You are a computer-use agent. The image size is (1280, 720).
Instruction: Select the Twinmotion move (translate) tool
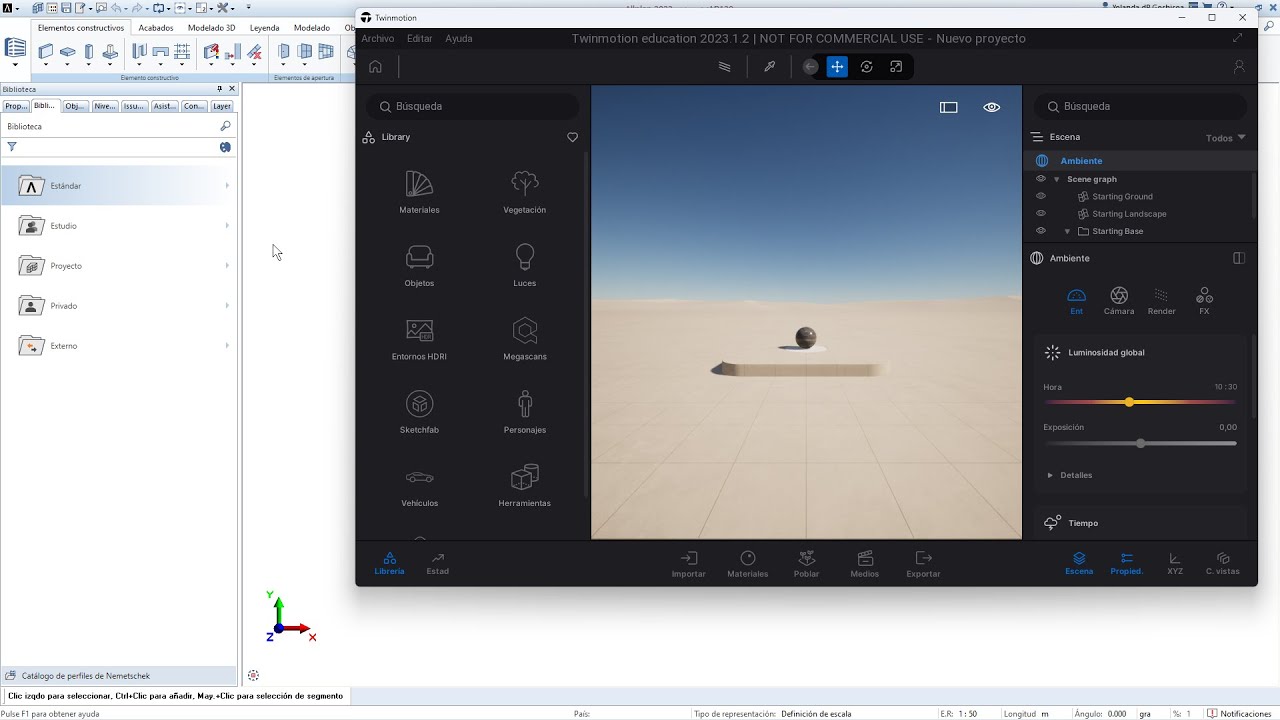(x=837, y=67)
